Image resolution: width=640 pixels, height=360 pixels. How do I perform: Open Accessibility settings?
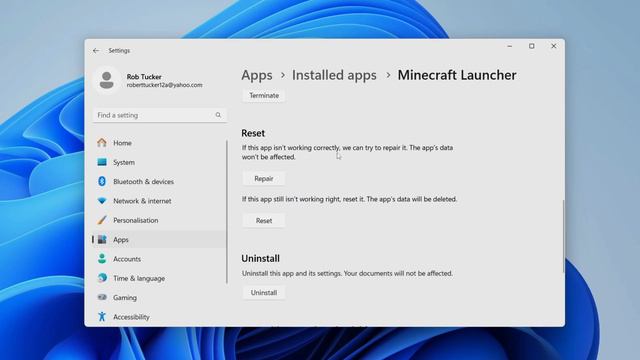pyautogui.click(x=159, y=317)
